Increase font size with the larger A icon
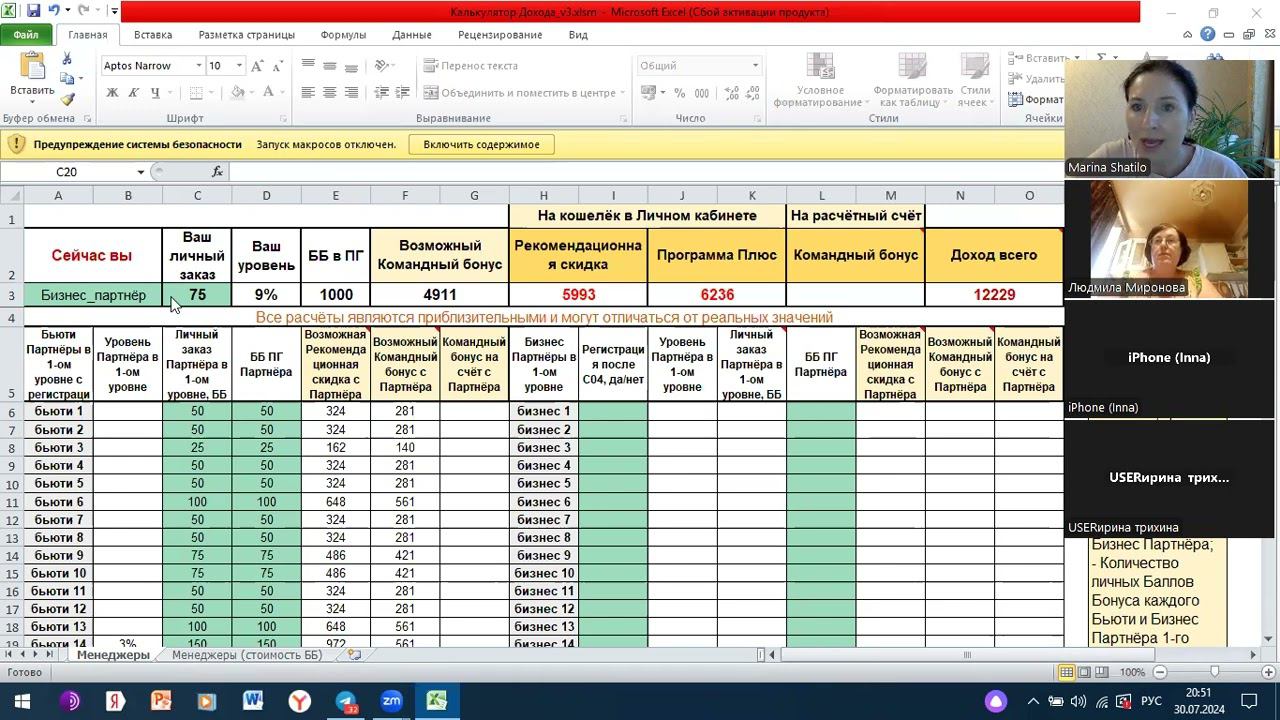 [x=257, y=66]
